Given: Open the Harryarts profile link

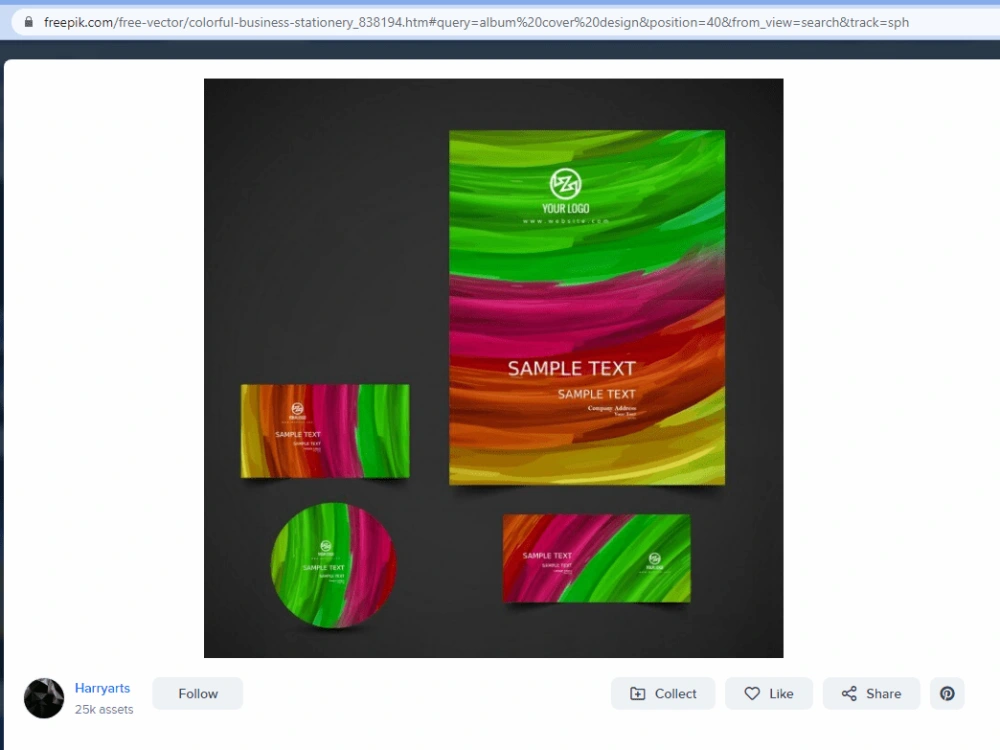Looking at the screenshot, I should click(102, 688).
